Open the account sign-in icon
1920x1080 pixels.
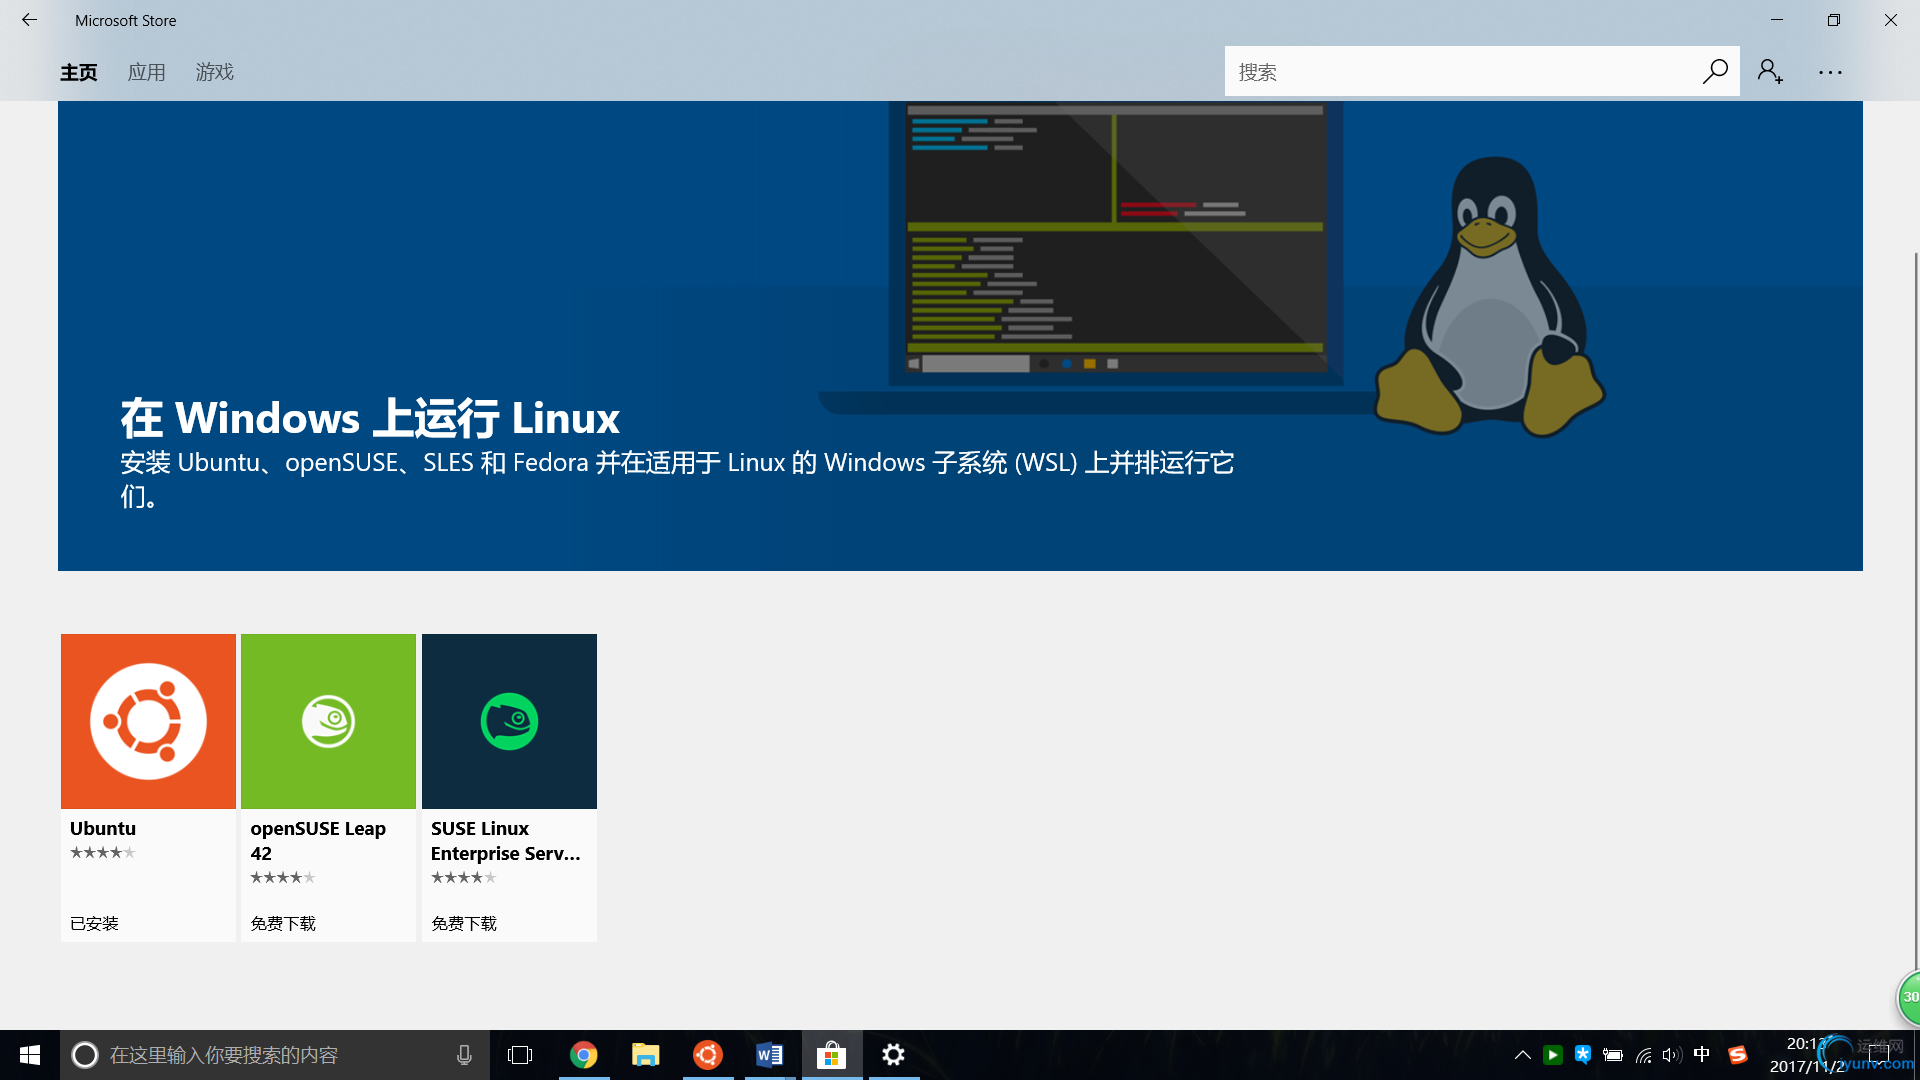1770,71
